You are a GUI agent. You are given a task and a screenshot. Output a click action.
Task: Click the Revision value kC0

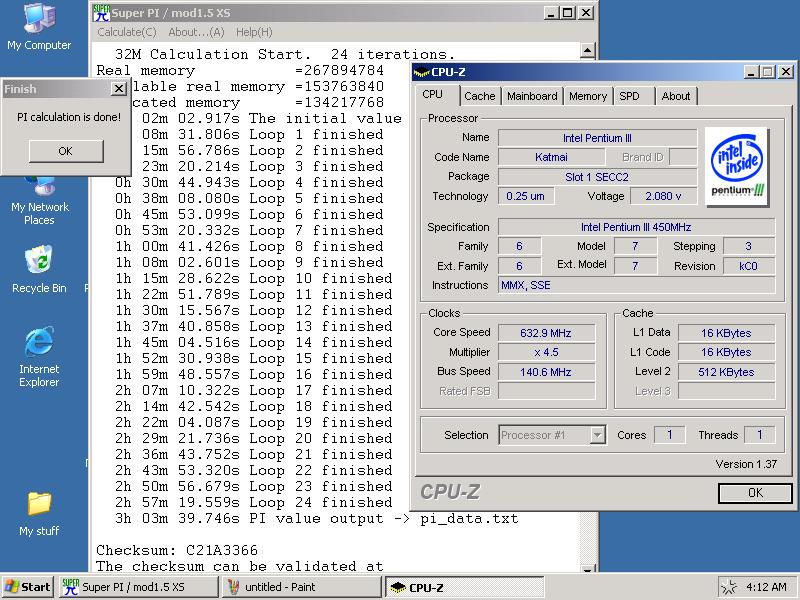pos(748,266)
